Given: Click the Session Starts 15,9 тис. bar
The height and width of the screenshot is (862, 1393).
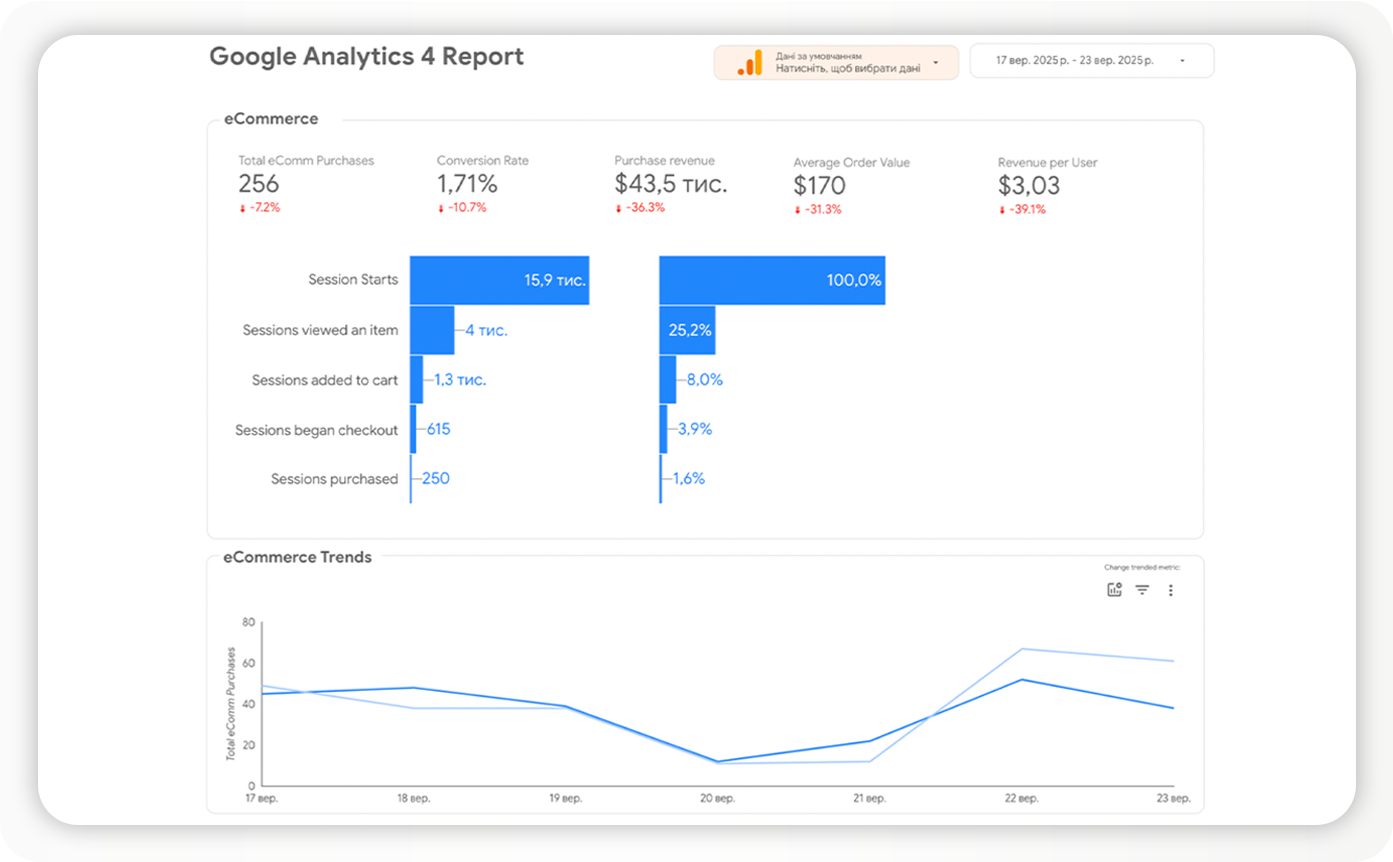Looking at the screenshot, I should pos(499,280).
